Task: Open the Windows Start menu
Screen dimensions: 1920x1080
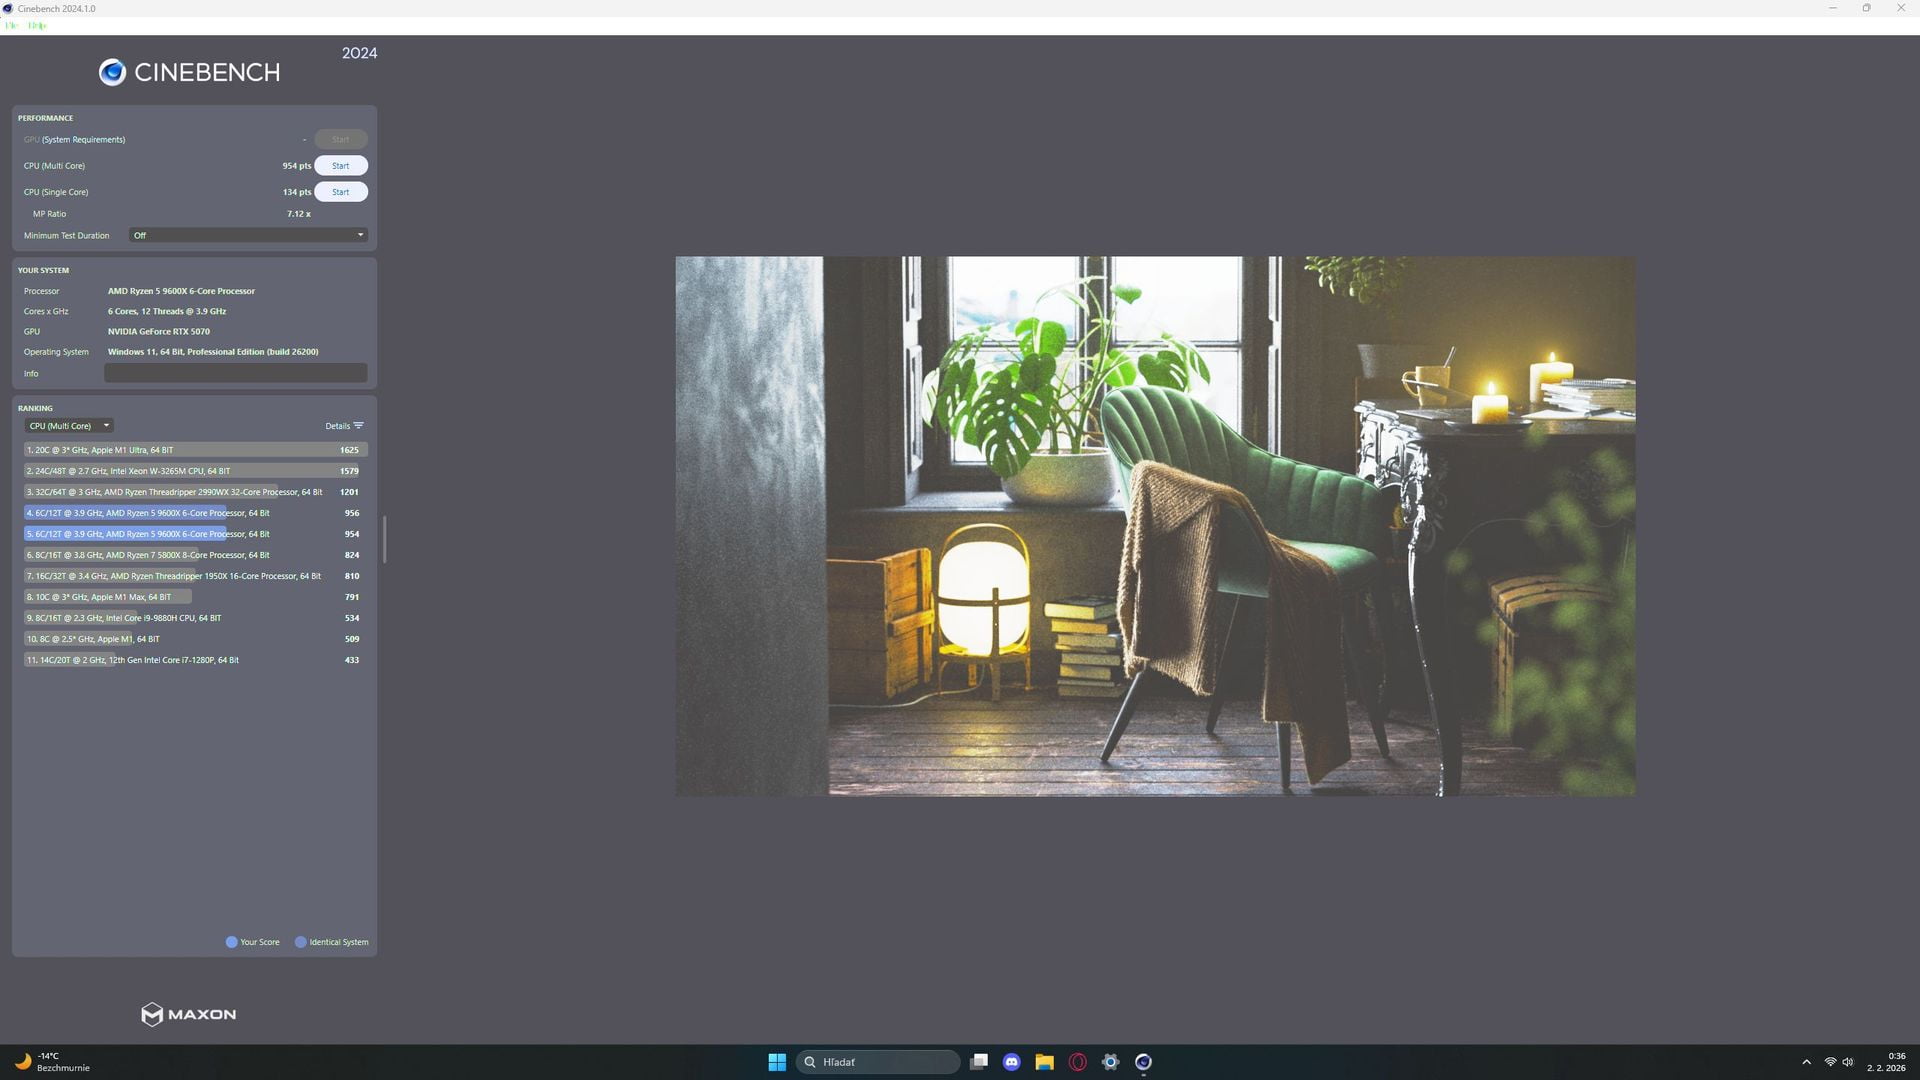Action: click(x=777, y=1062)
